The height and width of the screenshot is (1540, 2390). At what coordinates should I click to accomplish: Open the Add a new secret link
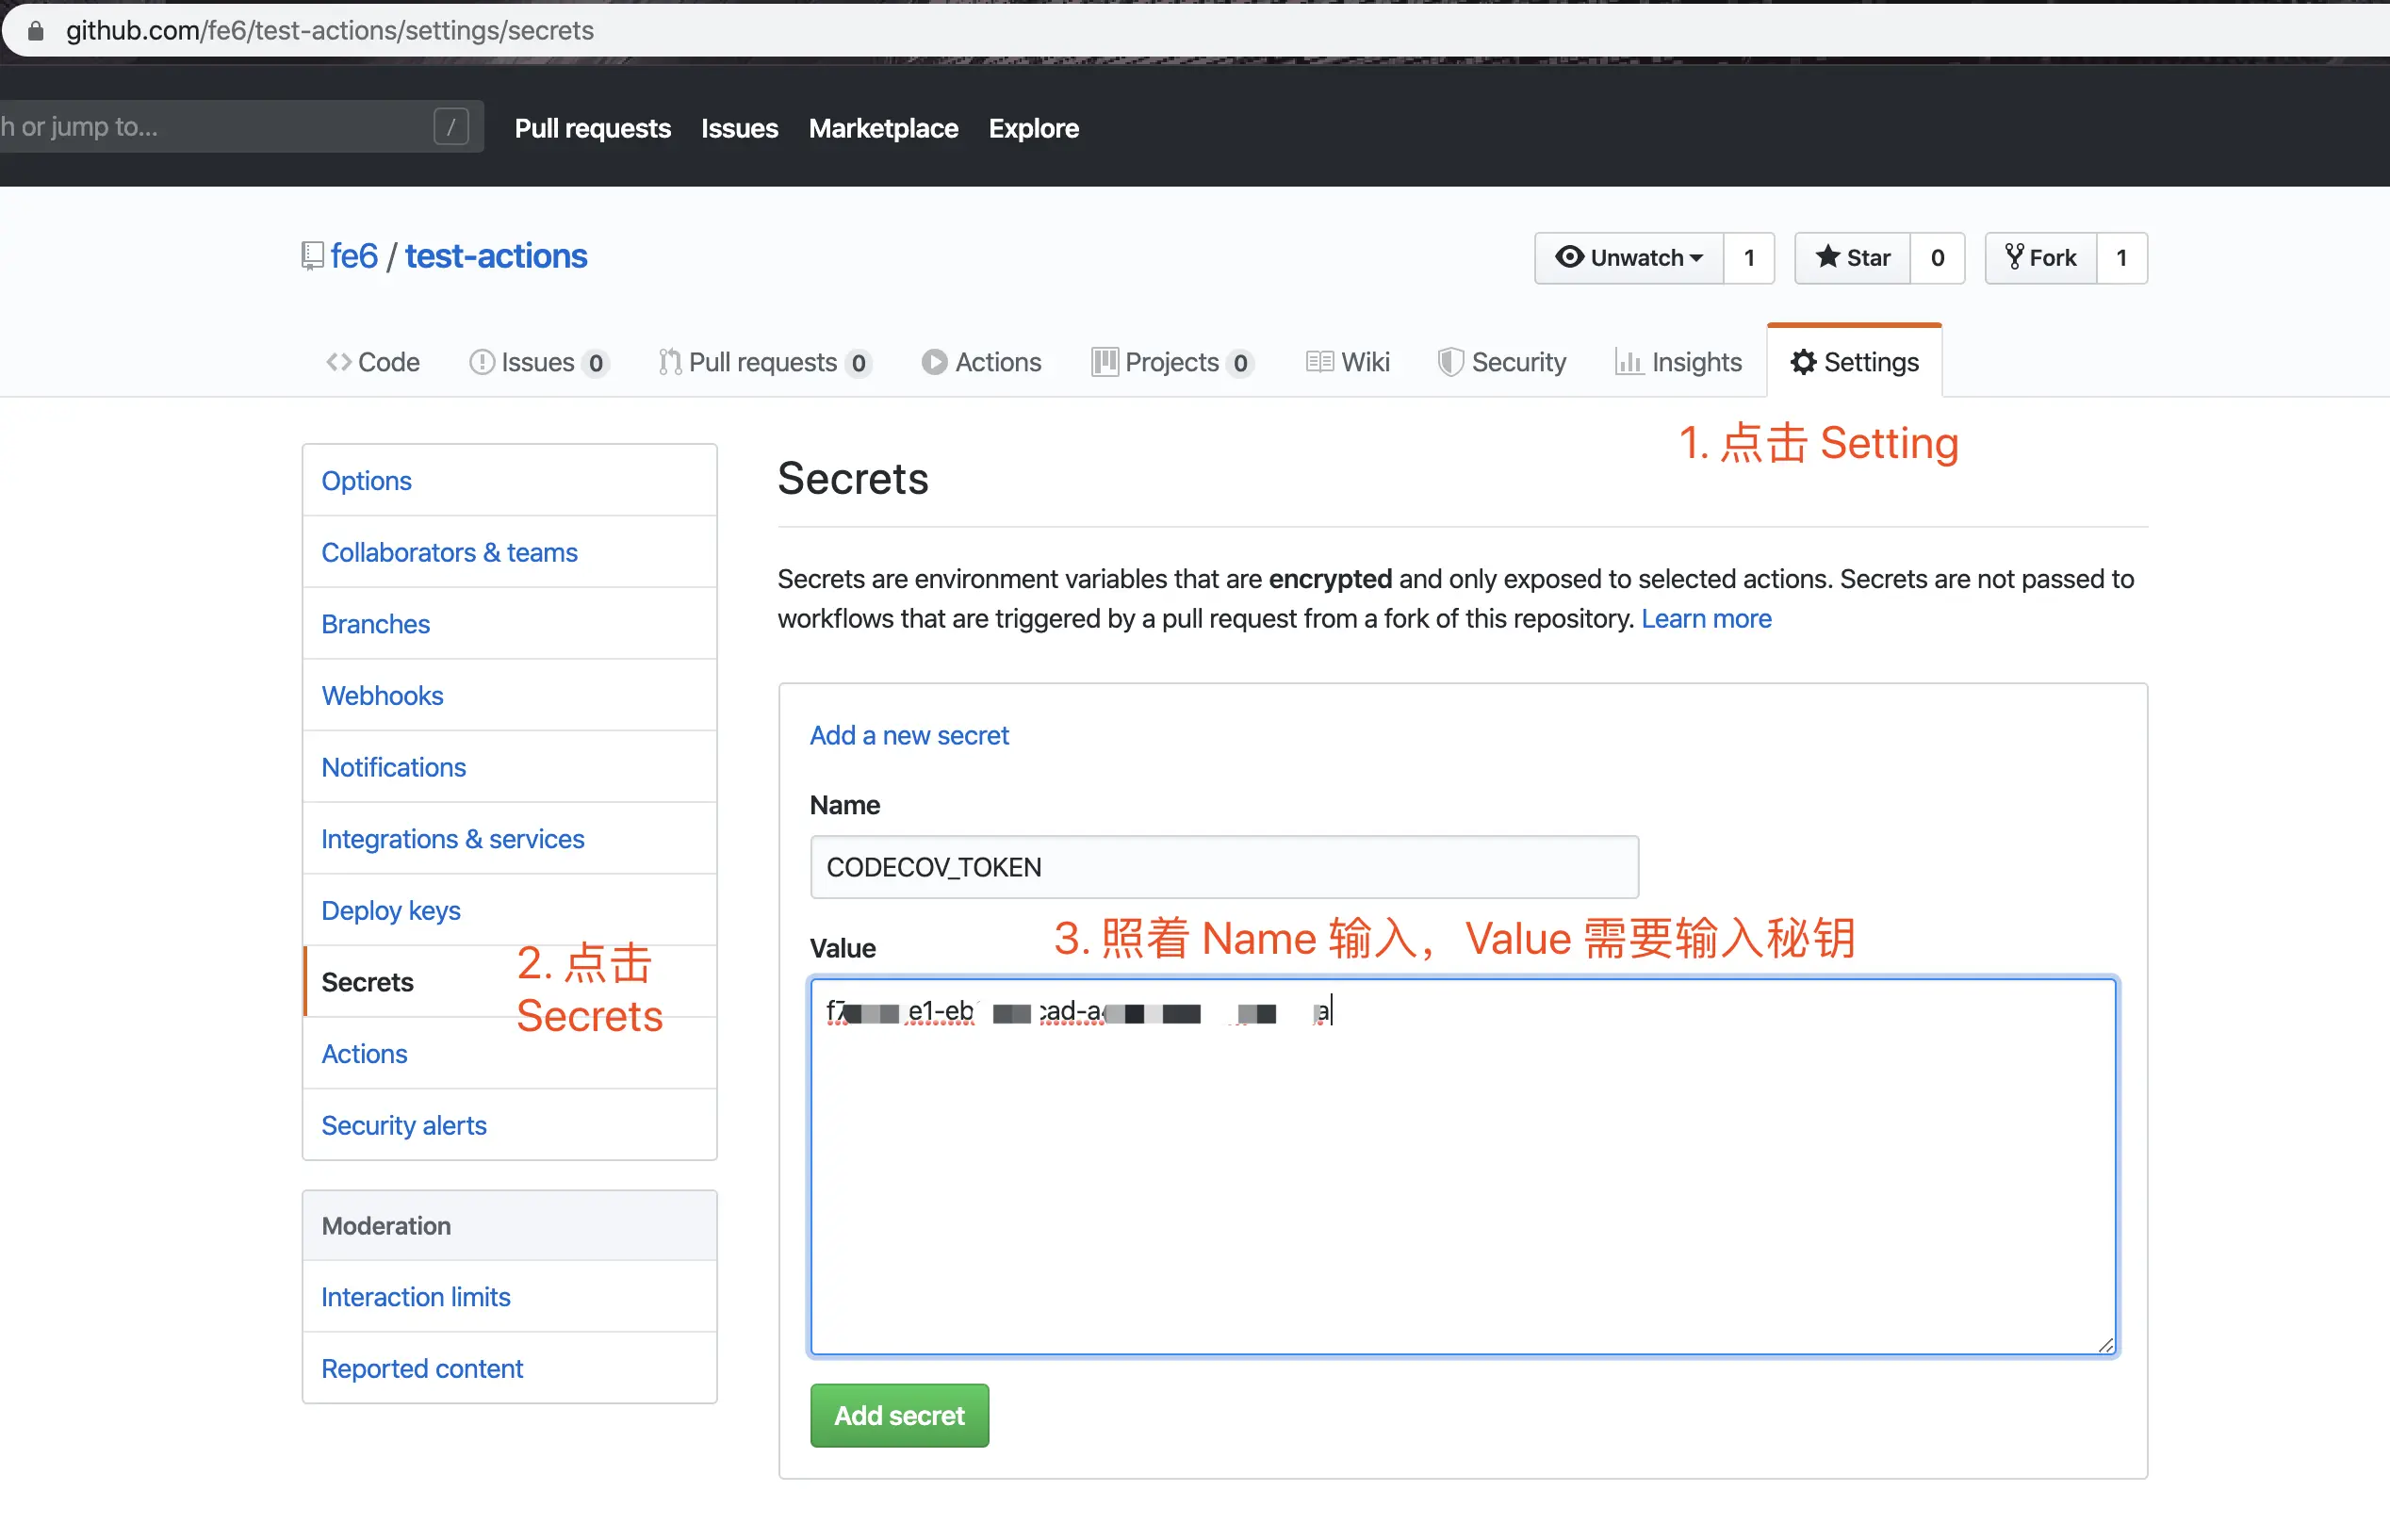(x=909, y=735)
